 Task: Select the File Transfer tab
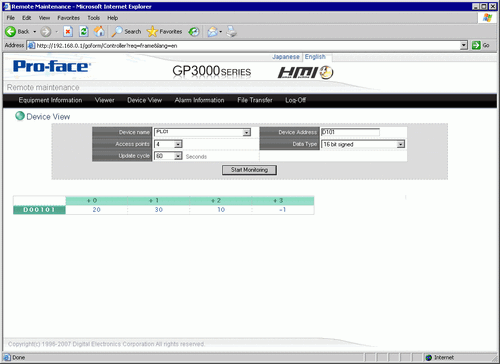point(255,100)
